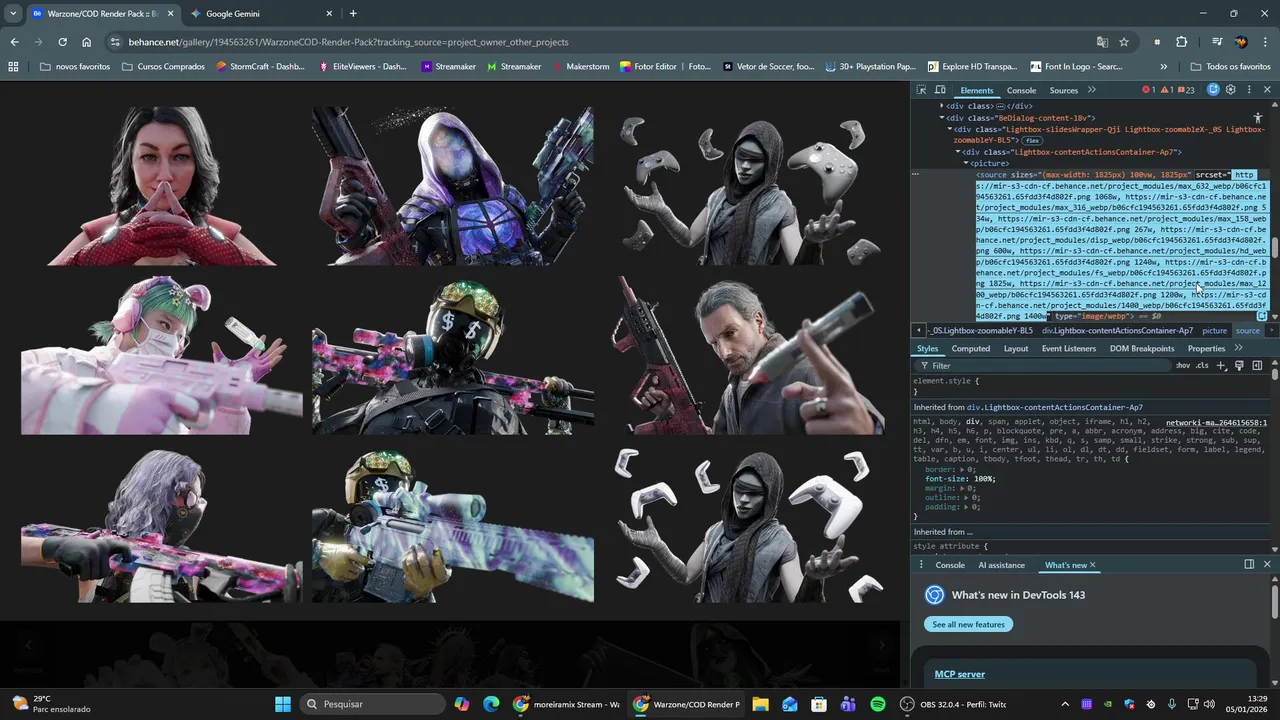Show hidden system tray icons
The height and width of the screenshot is (720, 1280).
coord(1064,704)
